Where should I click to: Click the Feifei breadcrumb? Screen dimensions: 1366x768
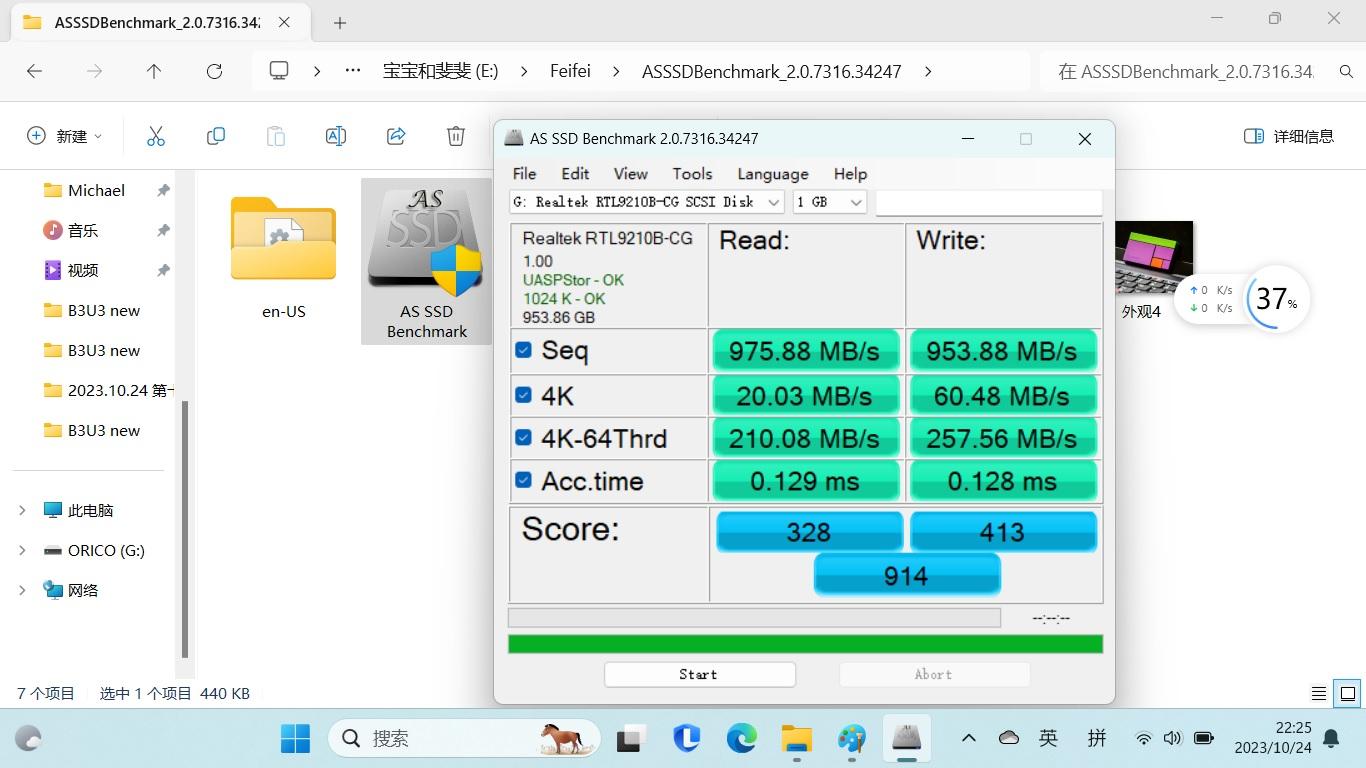(x=570, y=71)
